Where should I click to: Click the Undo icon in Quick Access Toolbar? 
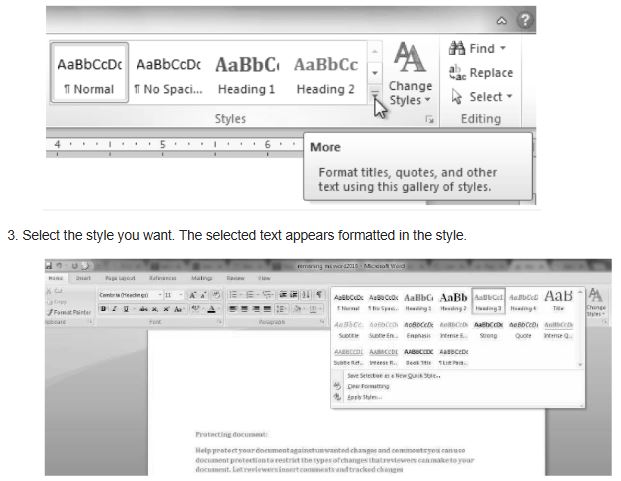(x=59, y=265)
